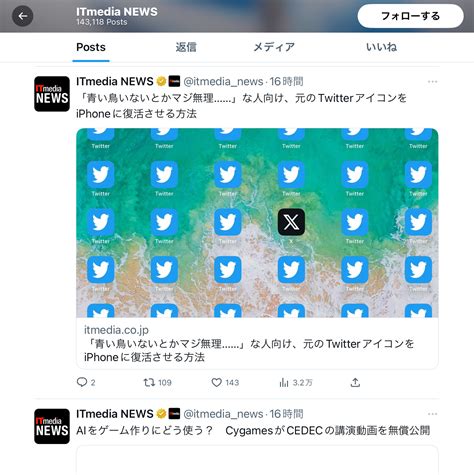View analytics icon showing 3.2万 views

(x=284, y=382)
